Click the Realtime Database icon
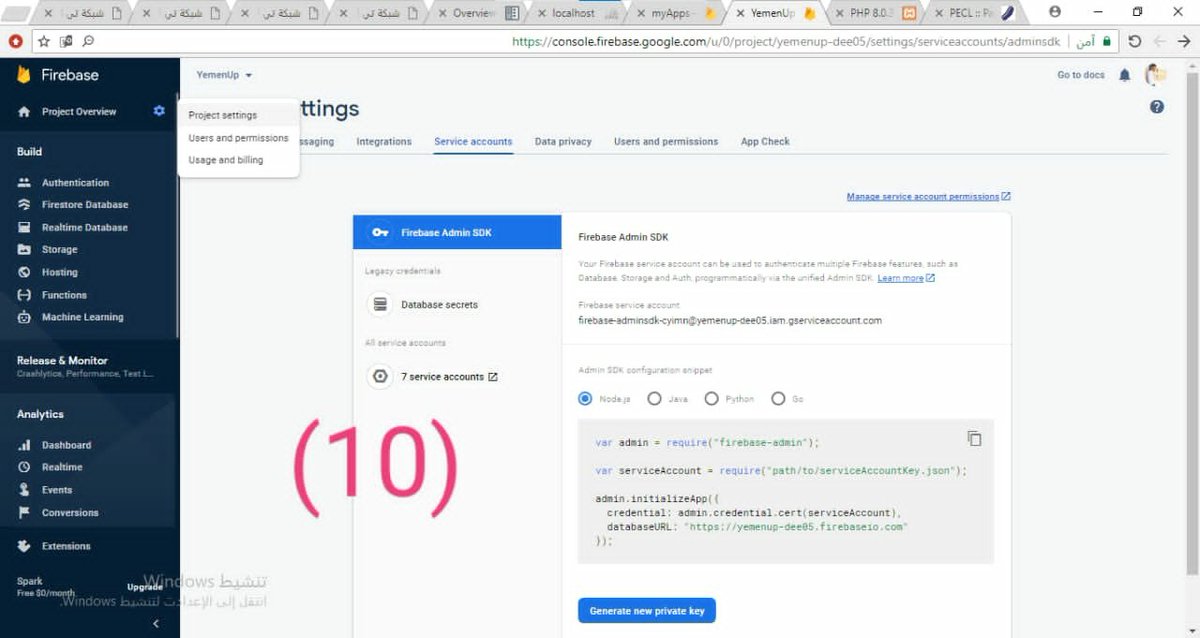Screen dimensions: 1200x638 [24, 227]
